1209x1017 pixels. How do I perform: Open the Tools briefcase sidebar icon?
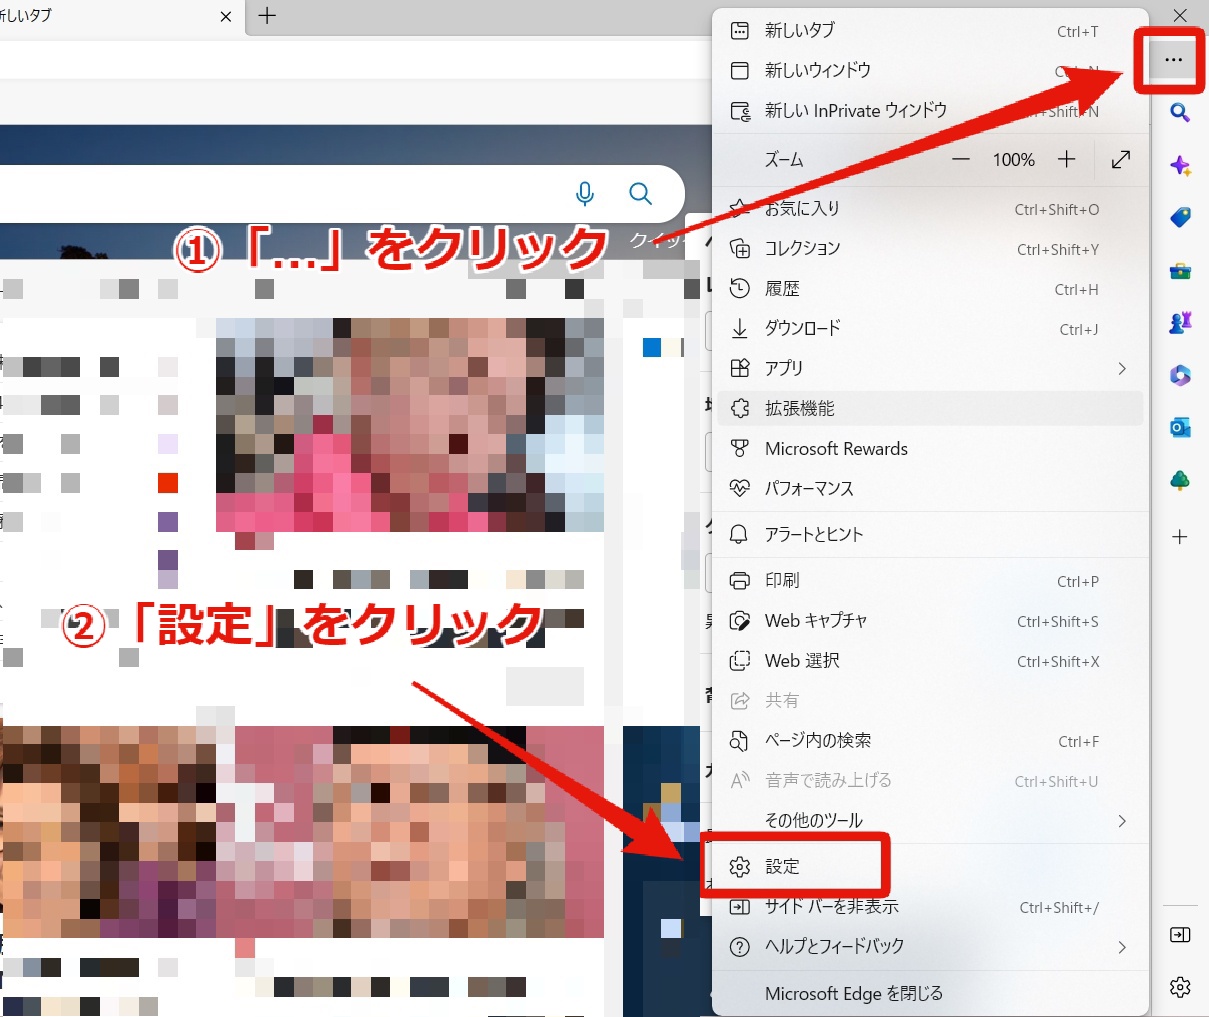[1180, 270]
